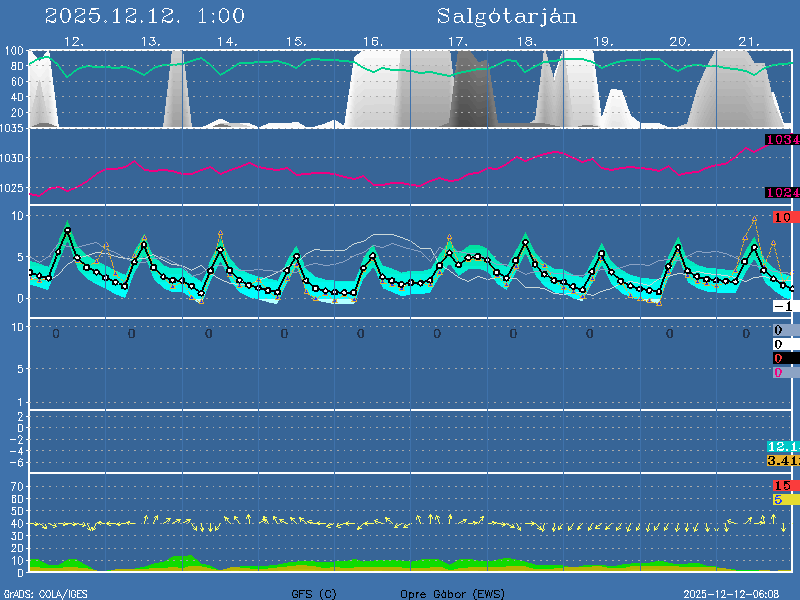800x600 pixels.
Task: Click the red 10 temperature maximum badge
Action: [x=783, y=217]
